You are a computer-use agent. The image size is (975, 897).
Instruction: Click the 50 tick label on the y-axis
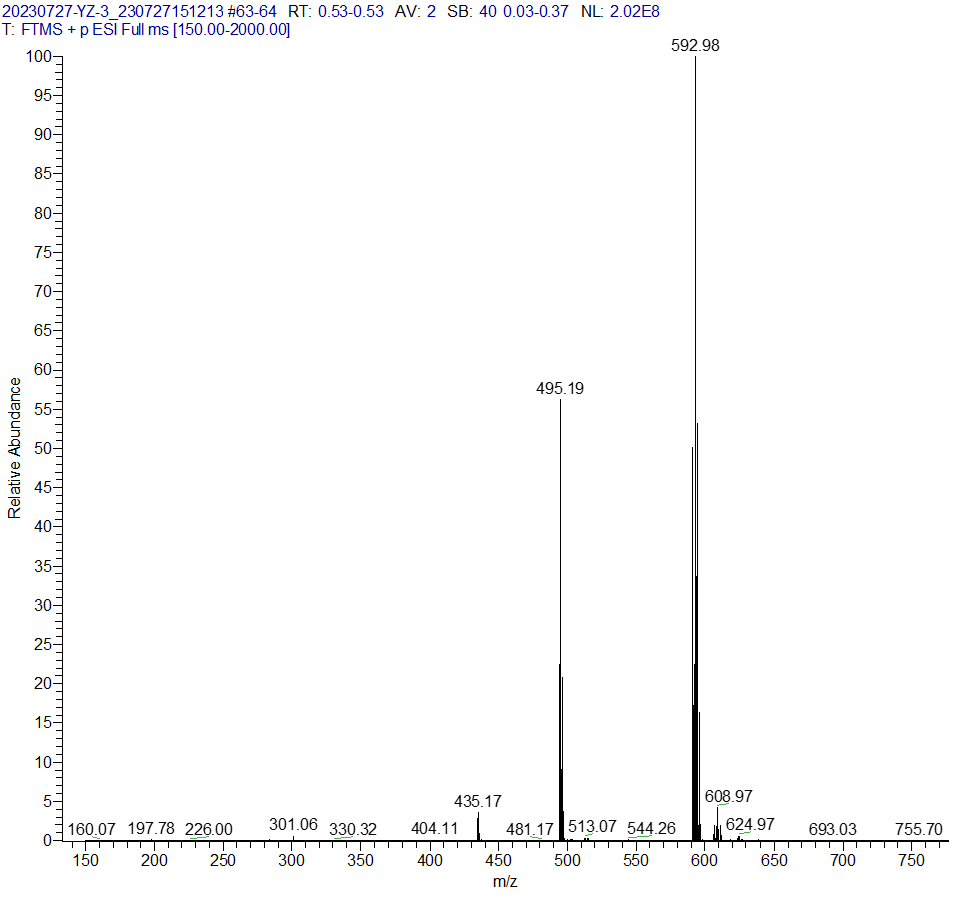pos(43,448)
